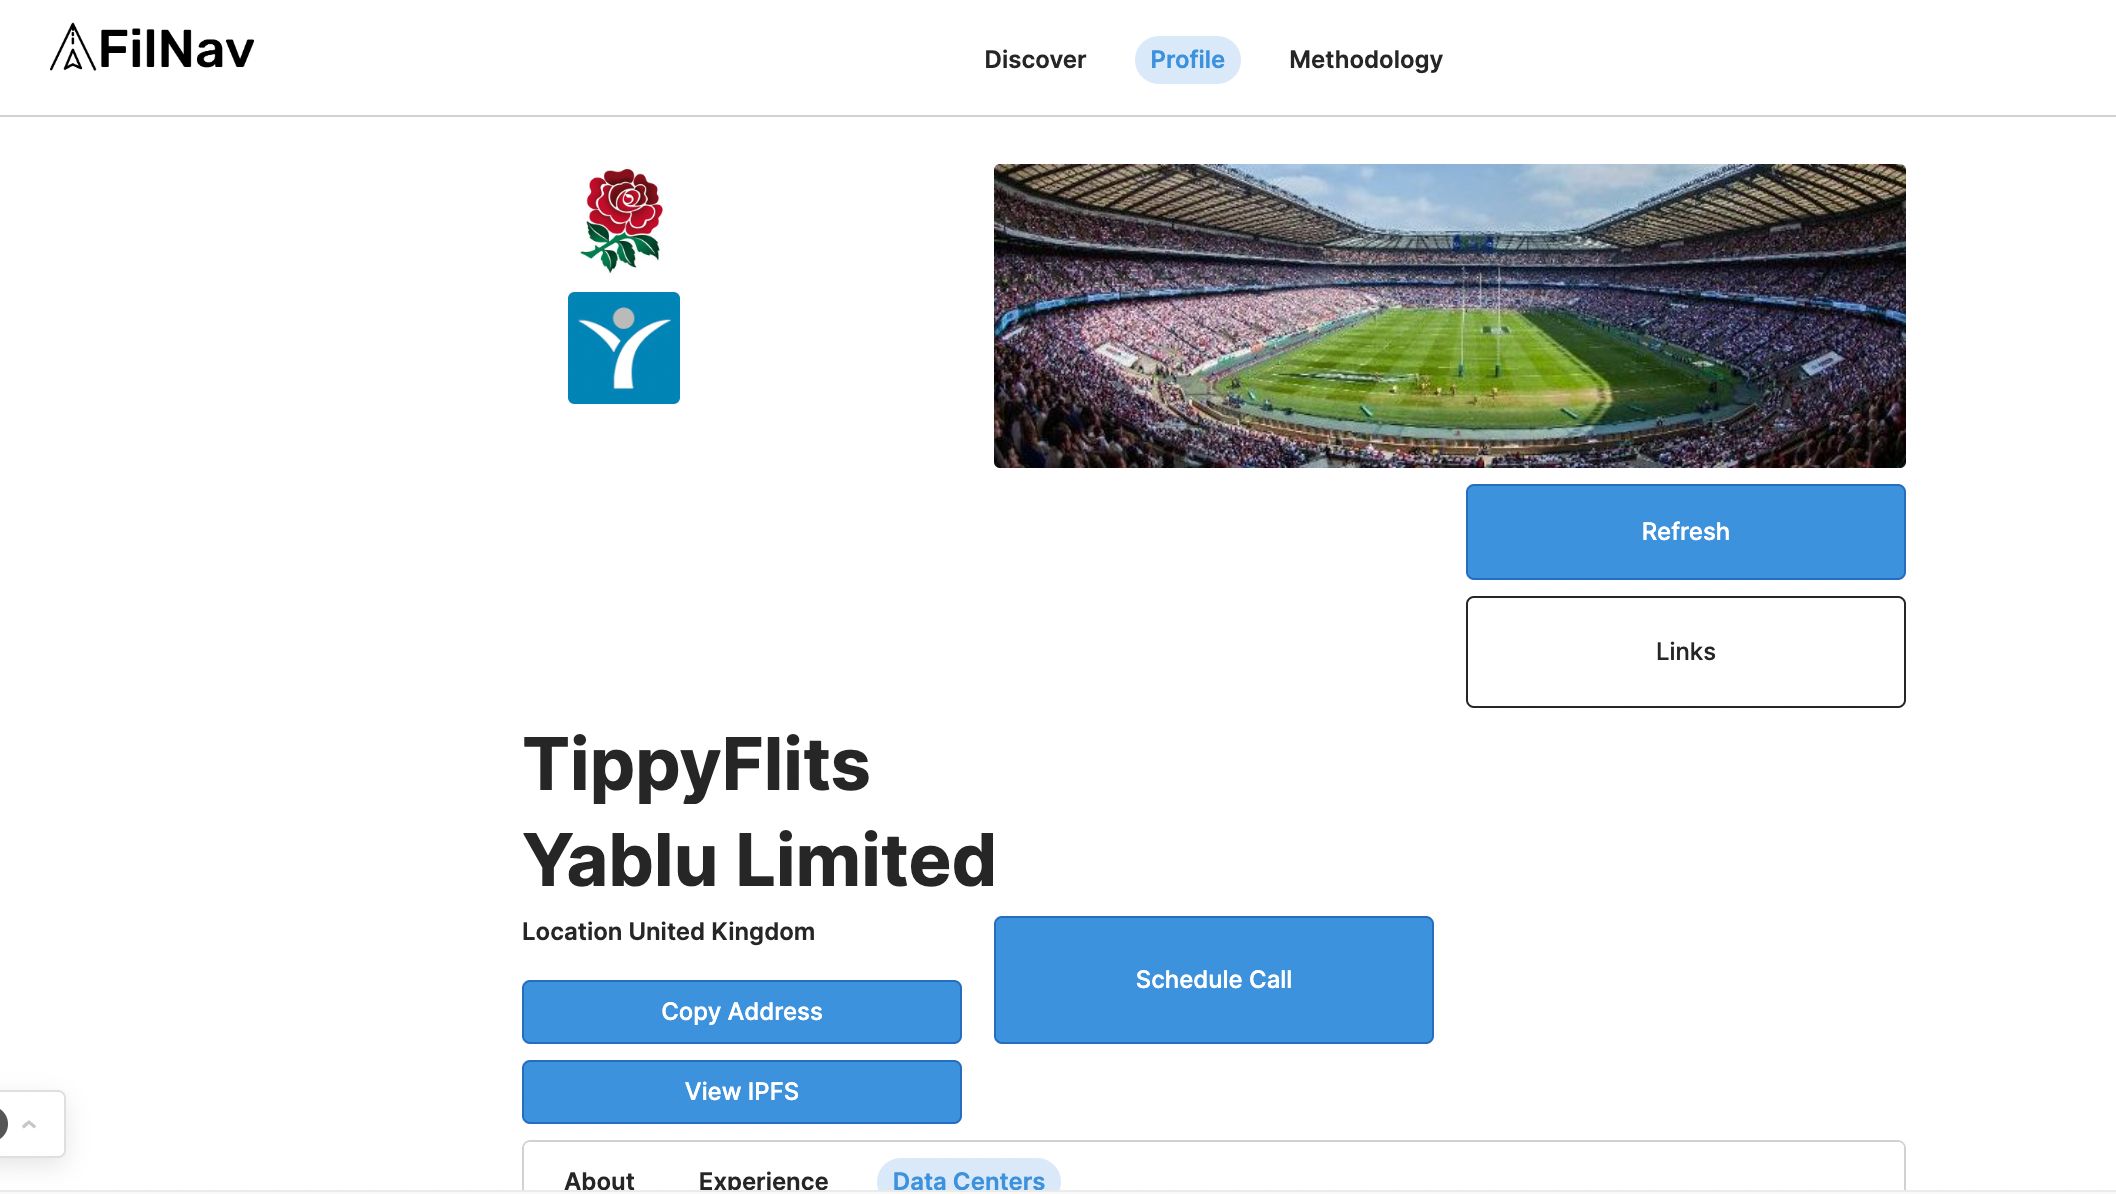Open the Discover navigation link
This screenshot has height=1194, width=2116.
[x=1035, y=60]
